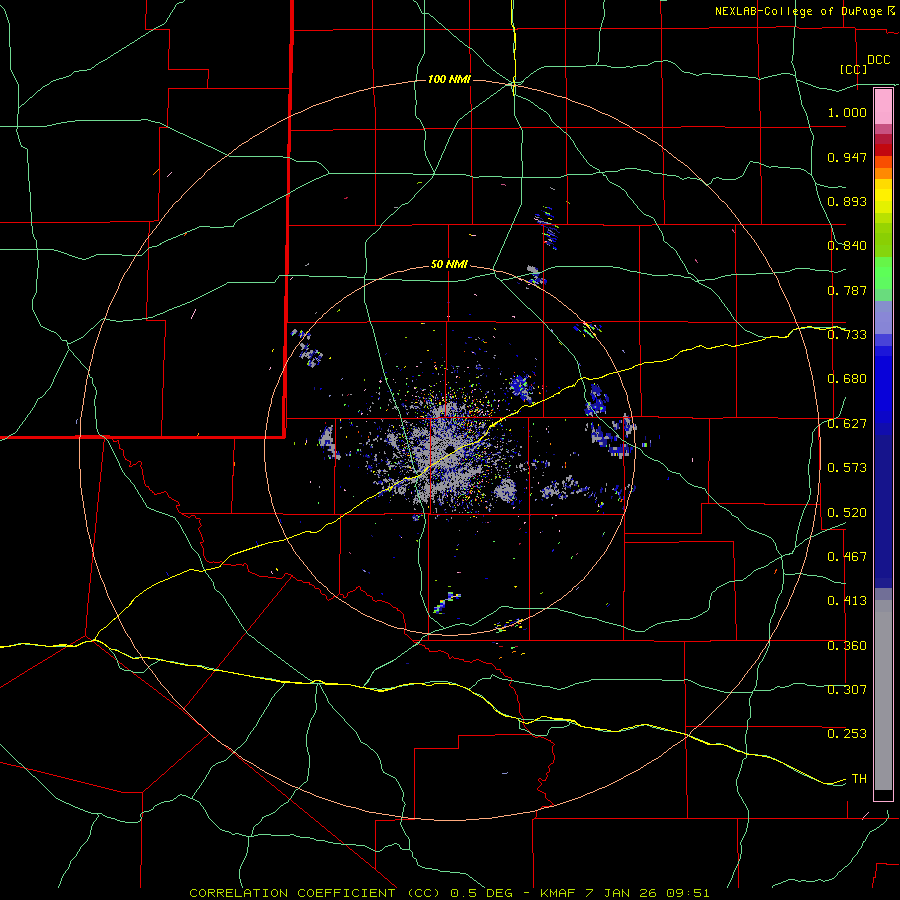Select the 0.467 scale value
The height and width of the screenshot is (900, 900).
pos(847,557)
